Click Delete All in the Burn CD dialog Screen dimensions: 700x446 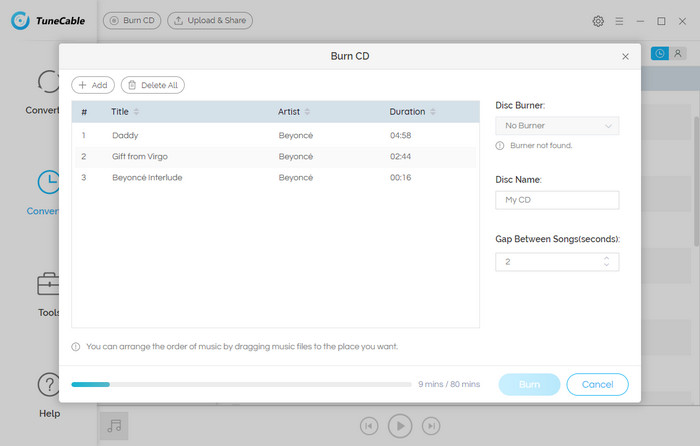coord(153,85)
